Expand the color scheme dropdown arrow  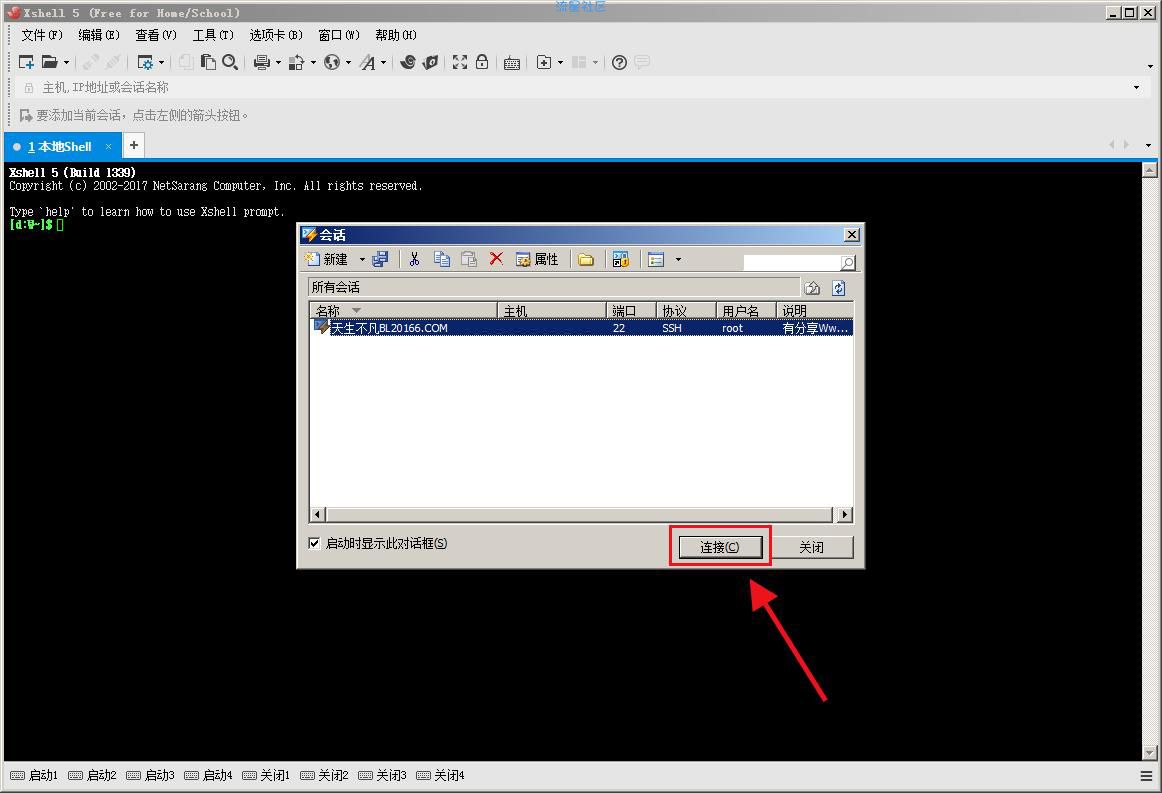tap(313, 62)
